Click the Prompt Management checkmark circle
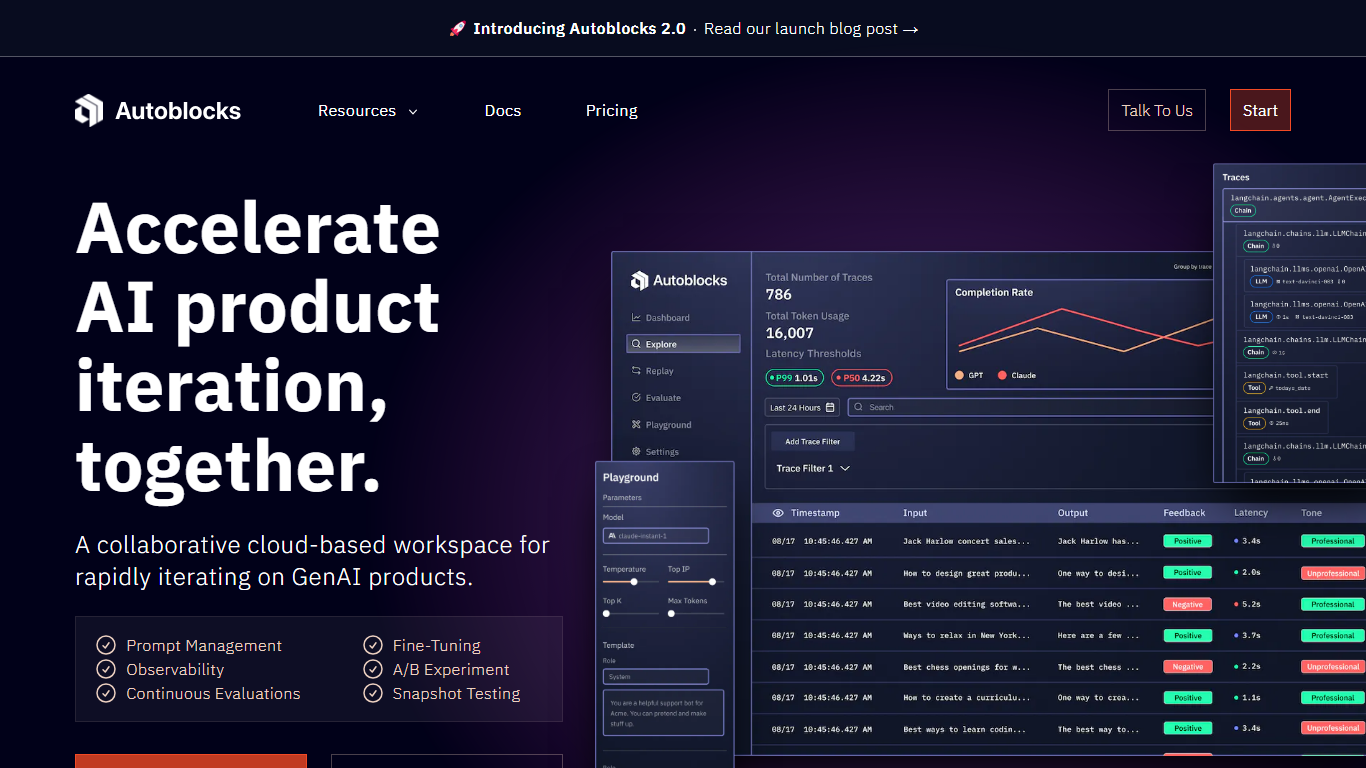Image resolution: width=1366 pixels, height=768 pixels. pos(105,646)
